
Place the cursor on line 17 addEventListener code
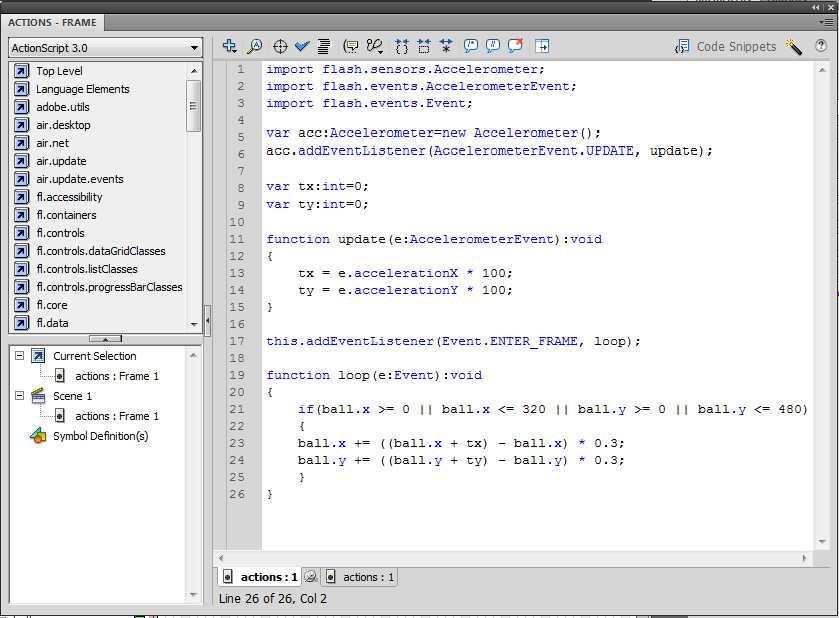(x=453, y=341)
